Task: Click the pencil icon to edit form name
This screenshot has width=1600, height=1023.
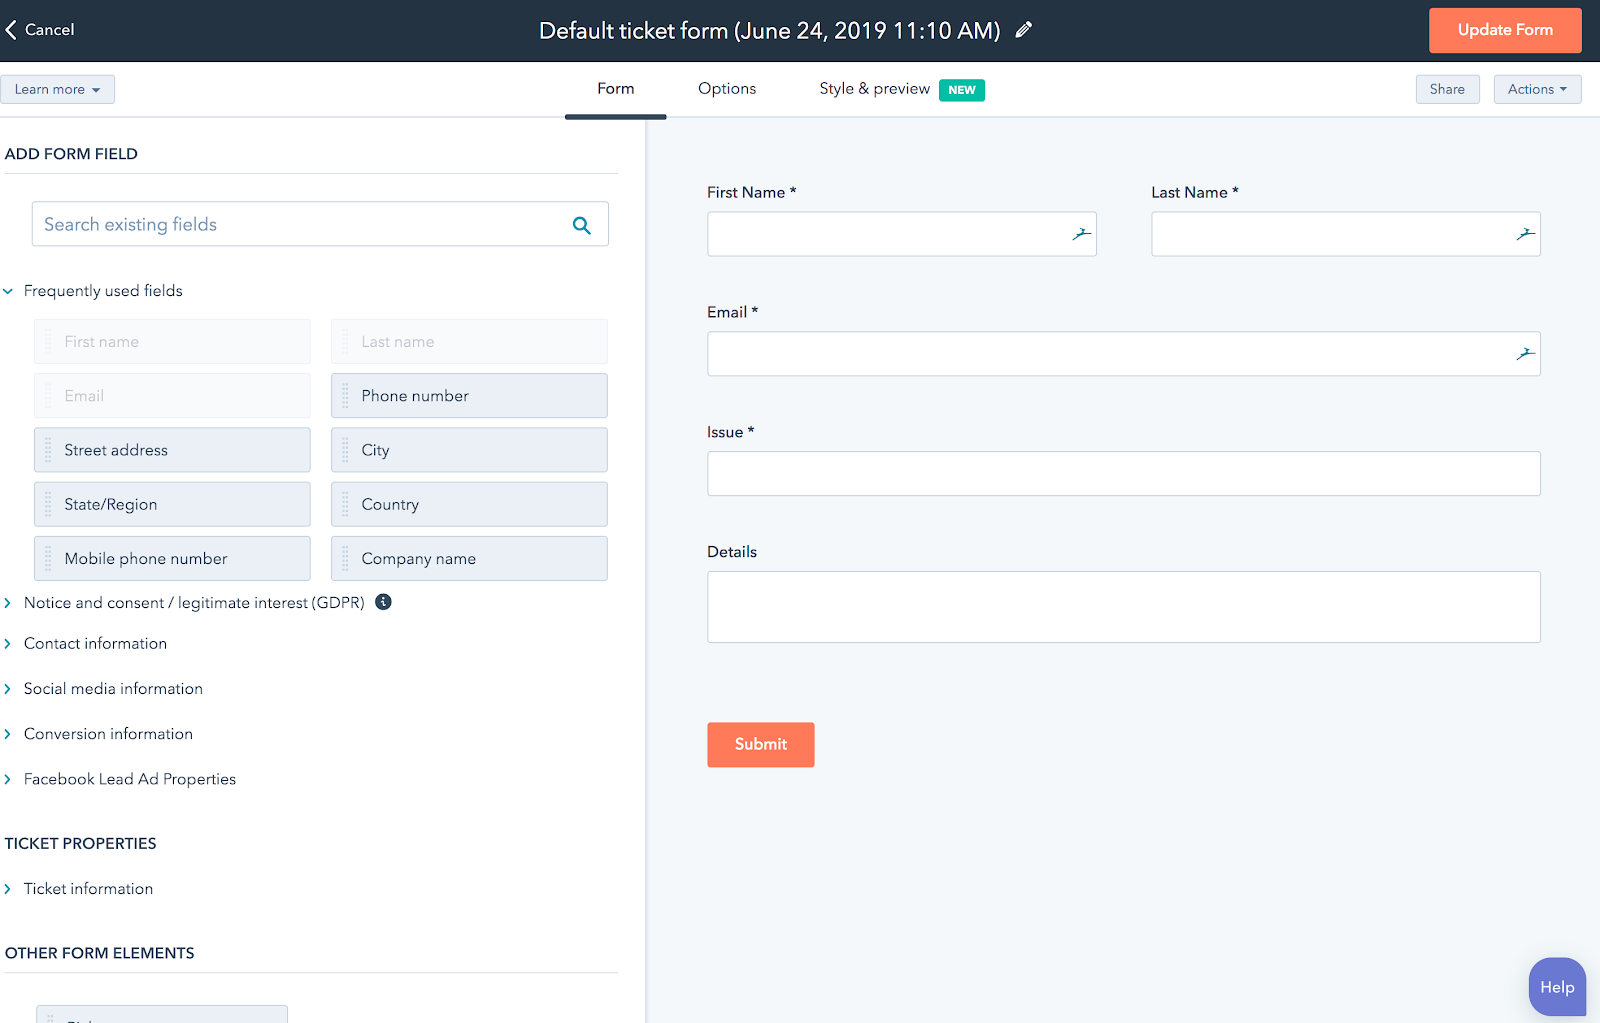Action: coord(1023,30)
